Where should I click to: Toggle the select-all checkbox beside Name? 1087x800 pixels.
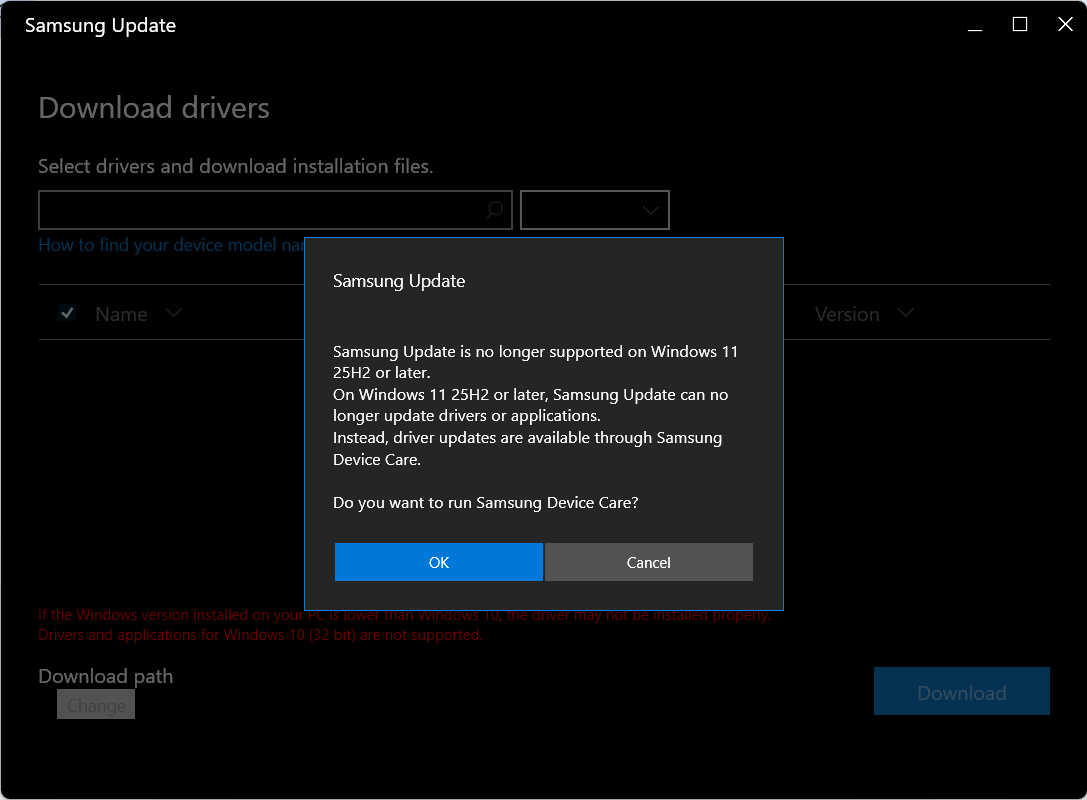(x=67, y=313)
